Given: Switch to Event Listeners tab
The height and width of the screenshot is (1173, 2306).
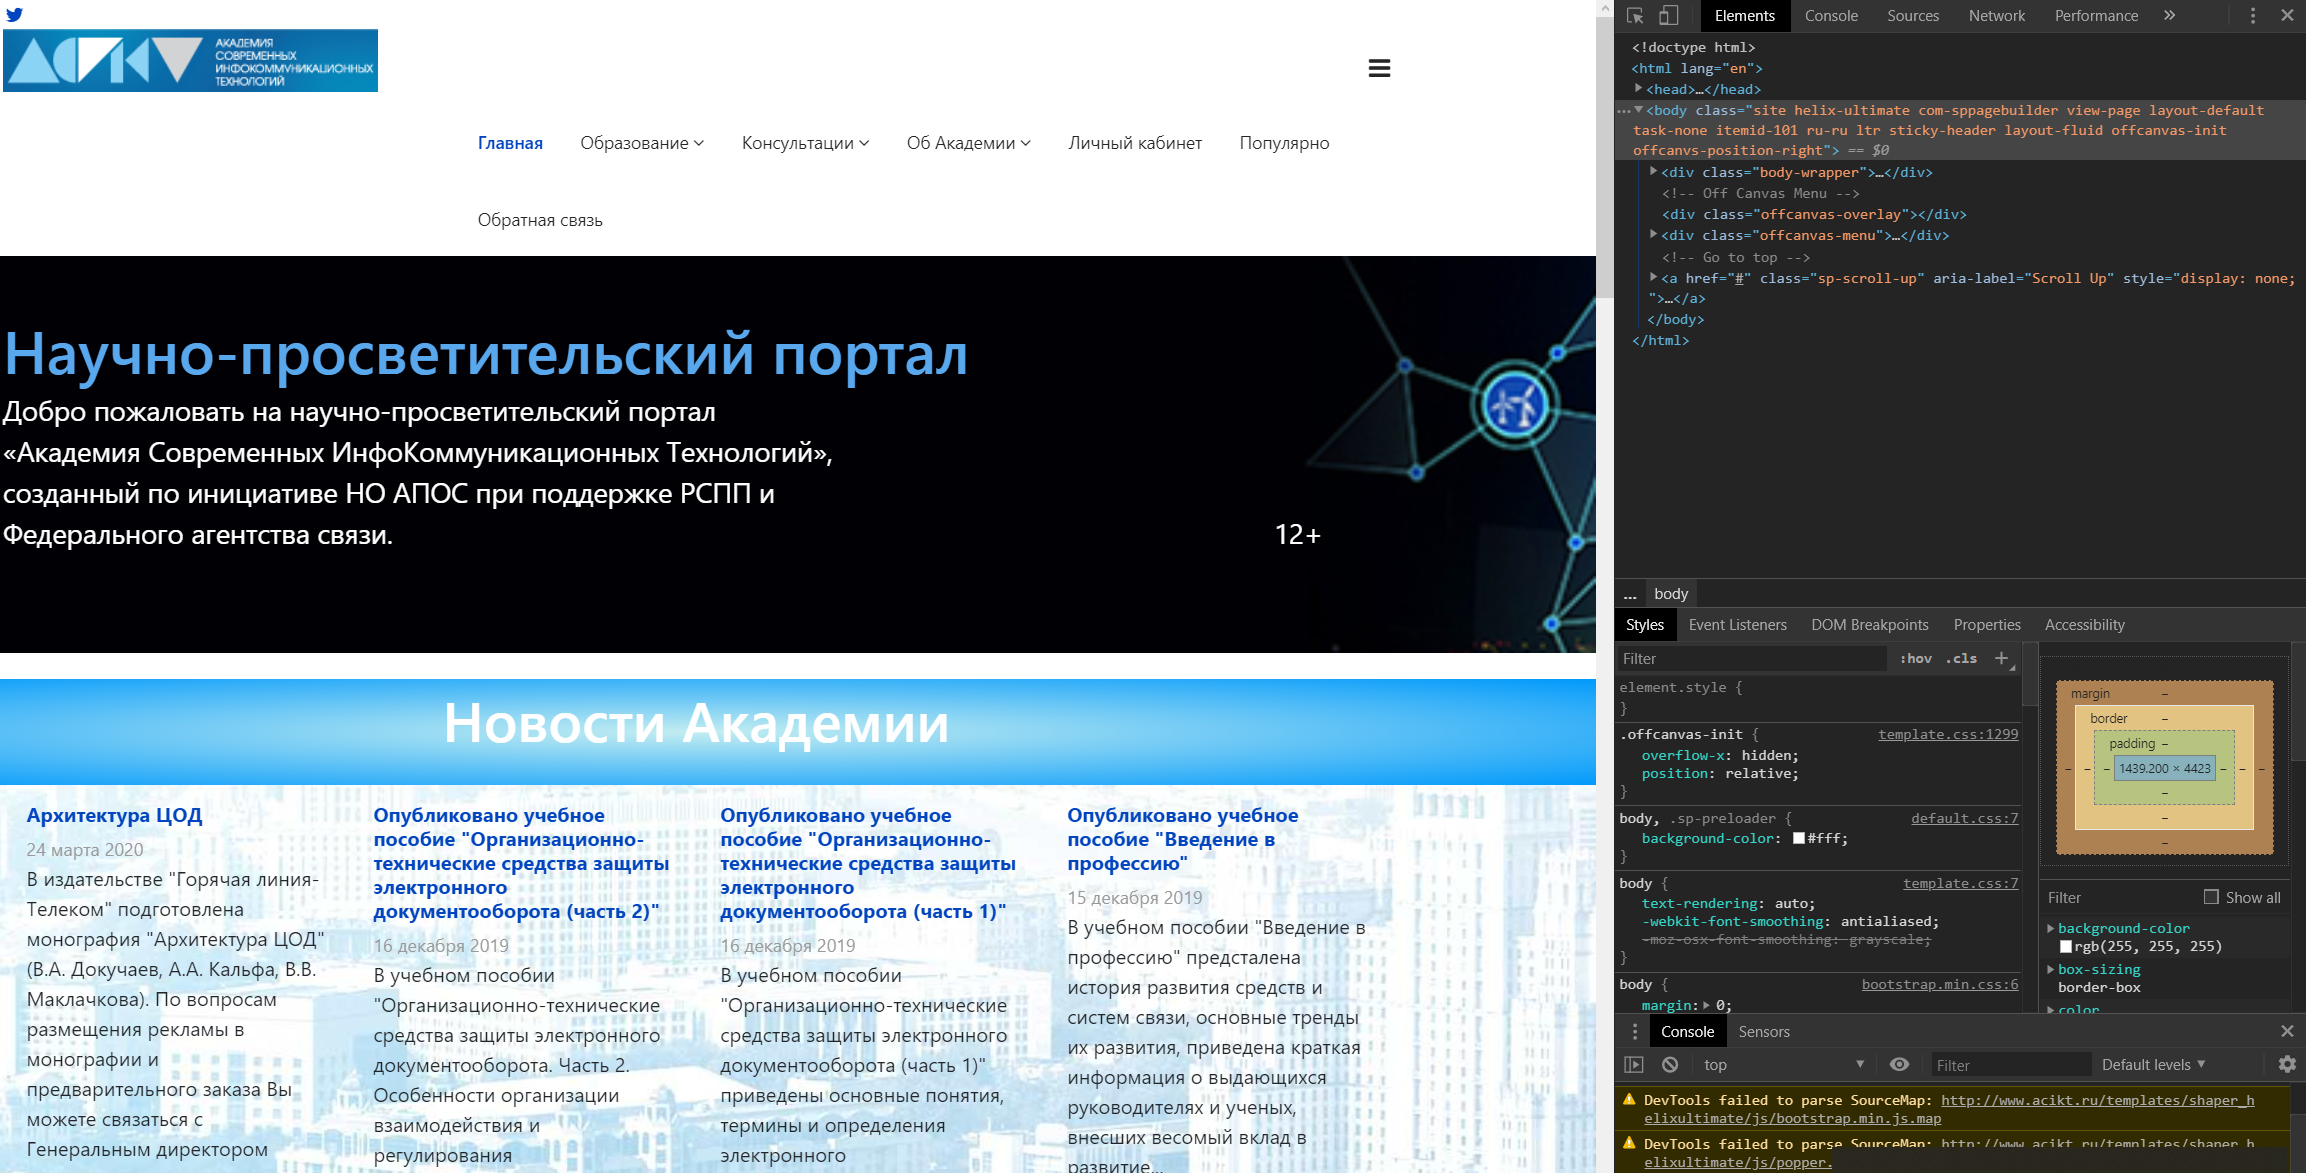Looking at the screenshot, I should [x=1738, y=625].
